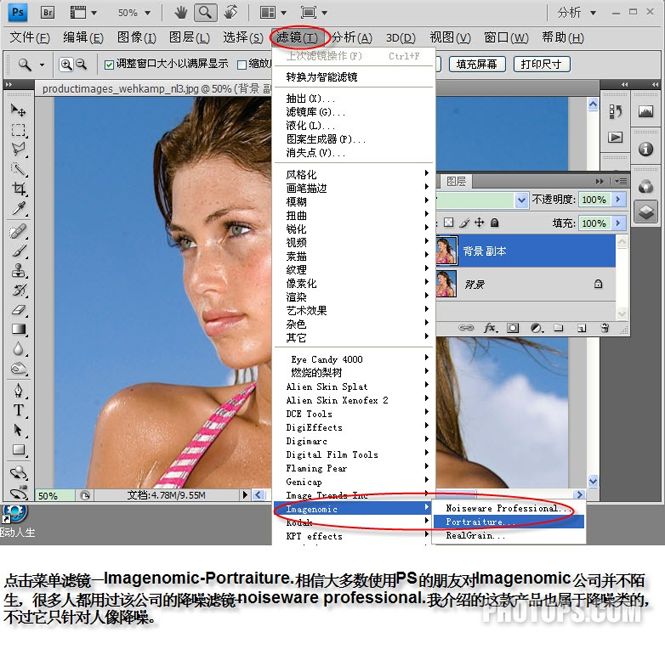
Task: Select the Healing Brush tool
Action: 18,232
